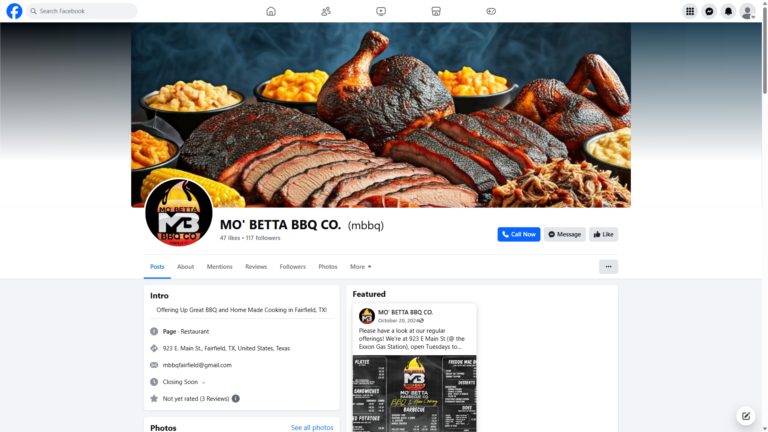Image resolution: width=768 pixels, height=432 pixels.
Task: Open the apps grid menu icon
Action: [x=690, y=11]
